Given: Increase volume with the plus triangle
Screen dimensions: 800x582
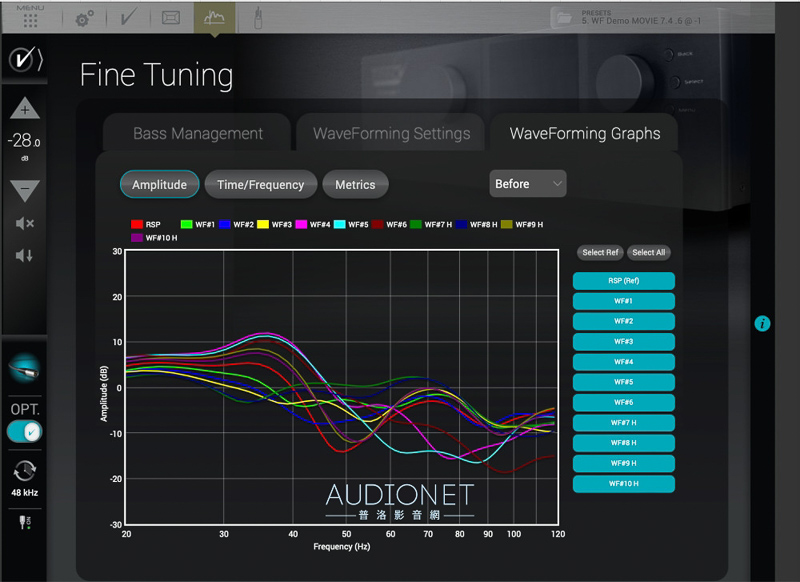Looking at the screenshot, I should pyautogui.click(x=25, y=109).
